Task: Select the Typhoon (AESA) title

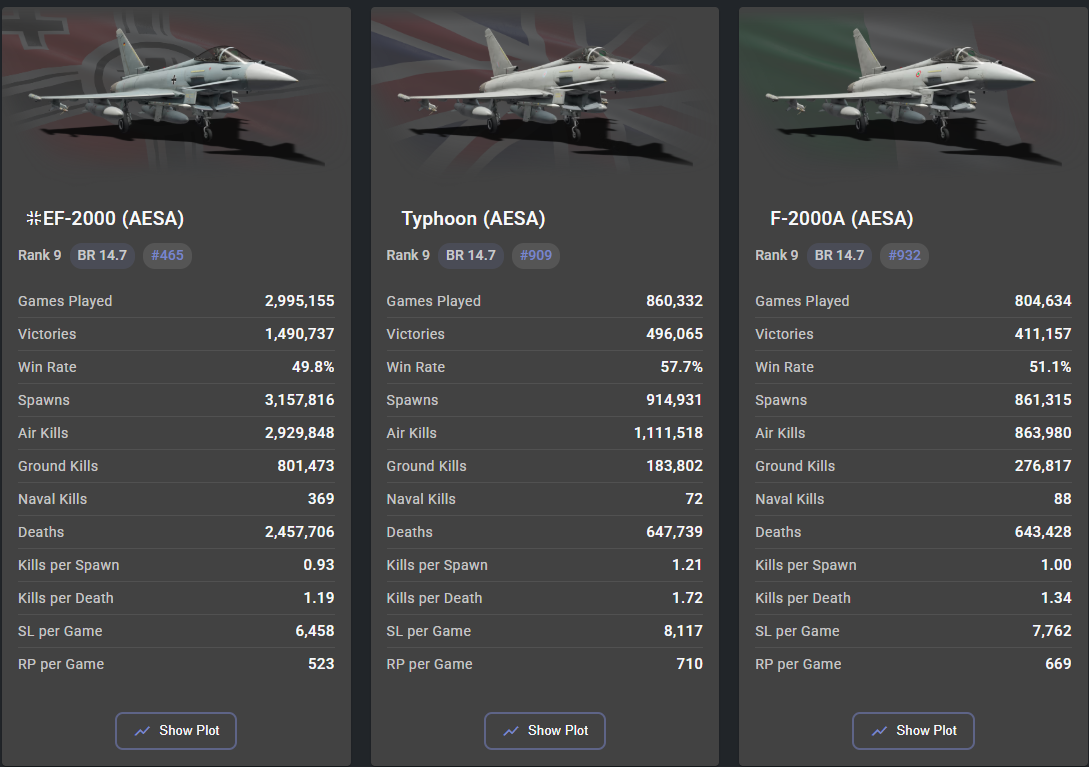Action: click(x=474, y=219)
